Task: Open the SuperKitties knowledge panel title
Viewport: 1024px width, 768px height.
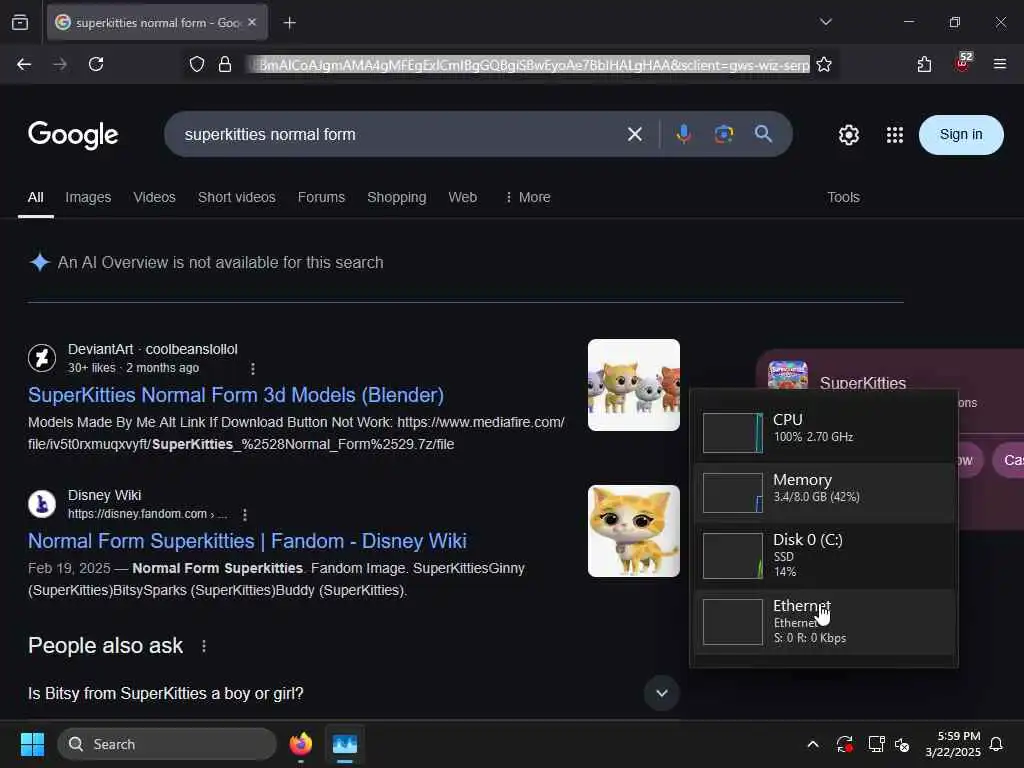Action: coord(863,383)
